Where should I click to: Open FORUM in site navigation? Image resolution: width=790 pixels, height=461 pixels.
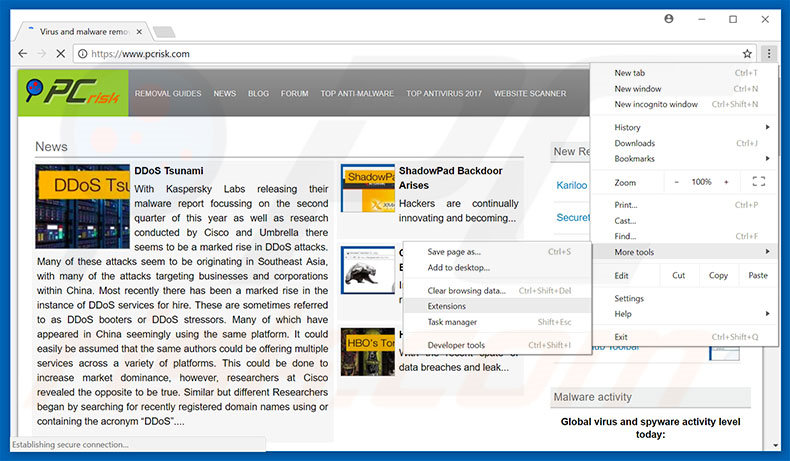[295, 94]
